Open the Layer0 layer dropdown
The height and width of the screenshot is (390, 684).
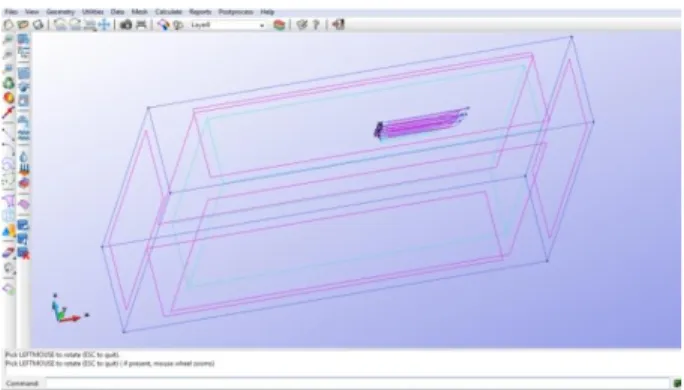(x=227, y=25)
